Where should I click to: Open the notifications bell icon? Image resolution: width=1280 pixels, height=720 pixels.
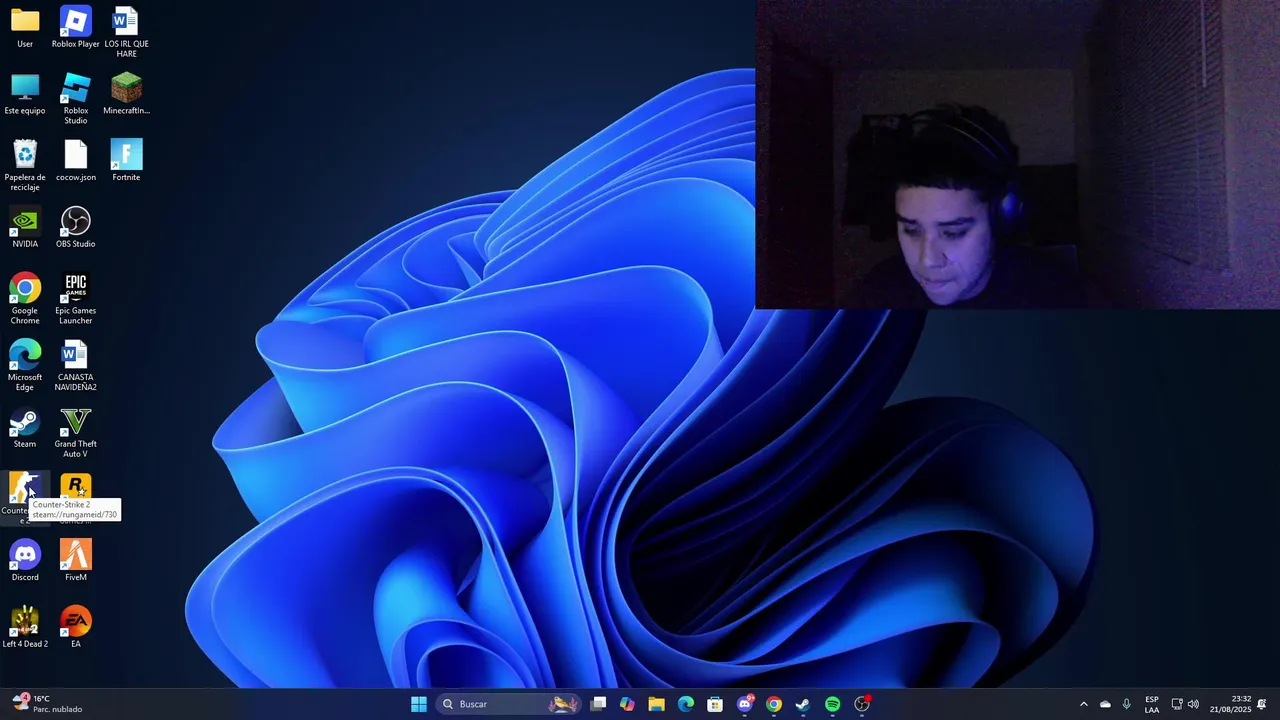click(1262, 704)
